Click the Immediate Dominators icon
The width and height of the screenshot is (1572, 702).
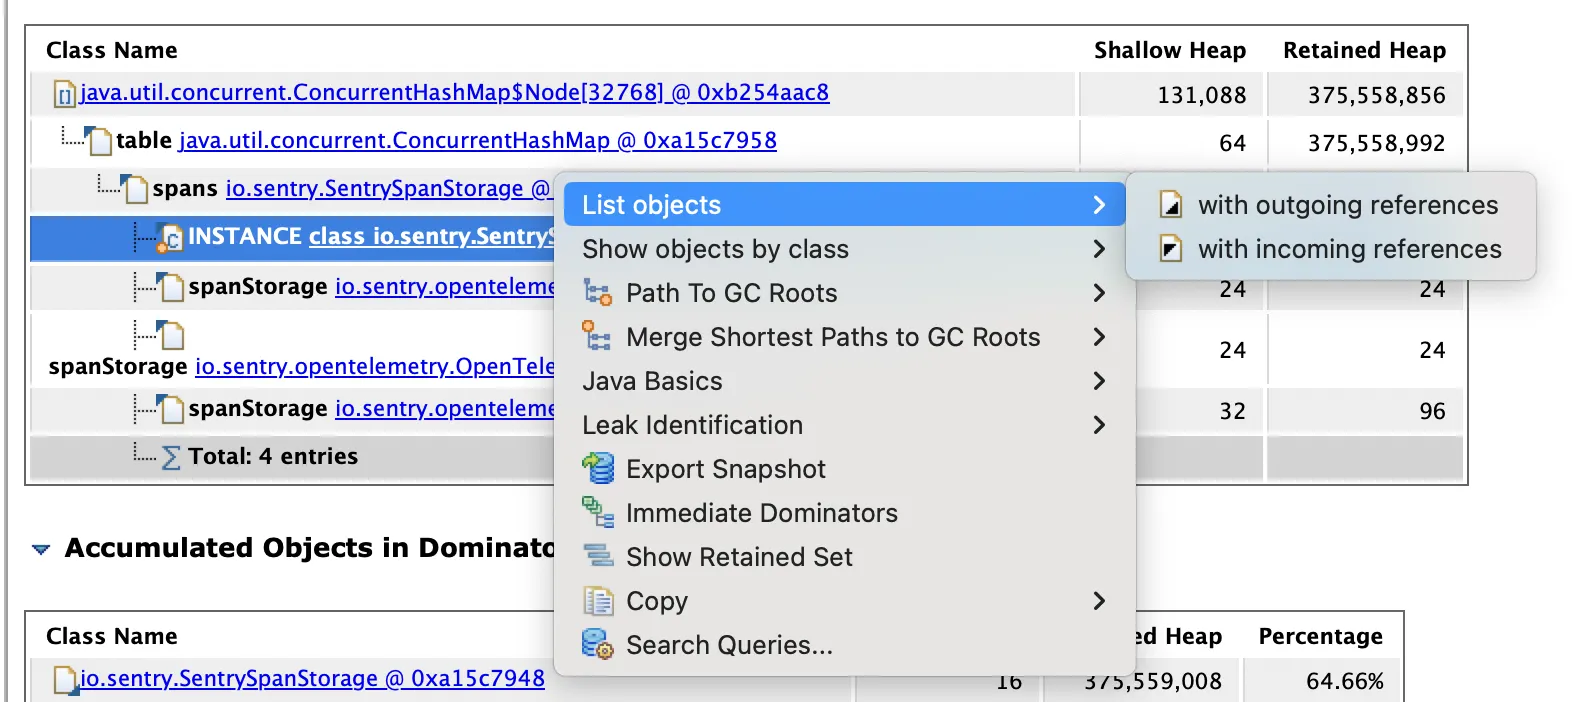598,513
